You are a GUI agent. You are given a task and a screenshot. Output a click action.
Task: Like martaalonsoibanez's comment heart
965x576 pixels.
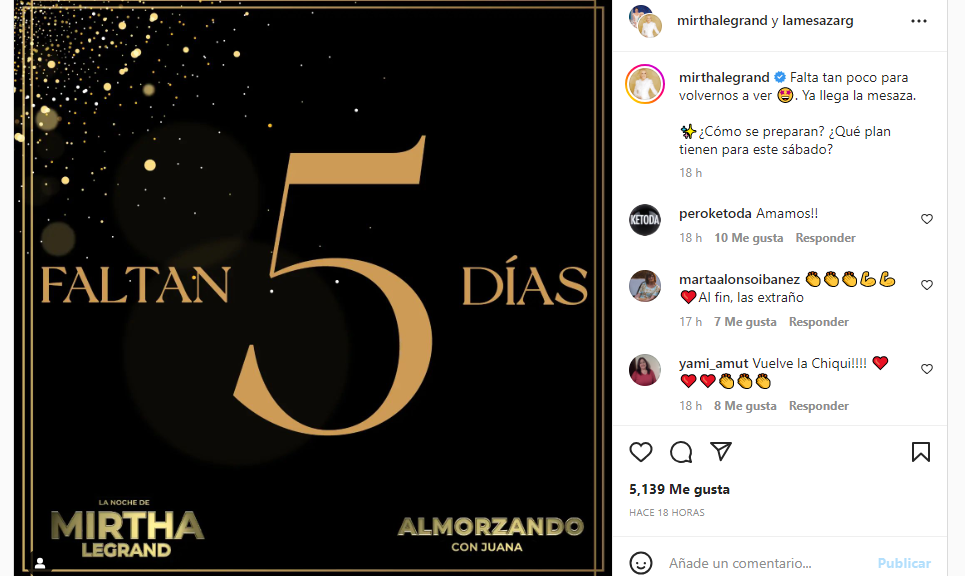pos(927,285)
